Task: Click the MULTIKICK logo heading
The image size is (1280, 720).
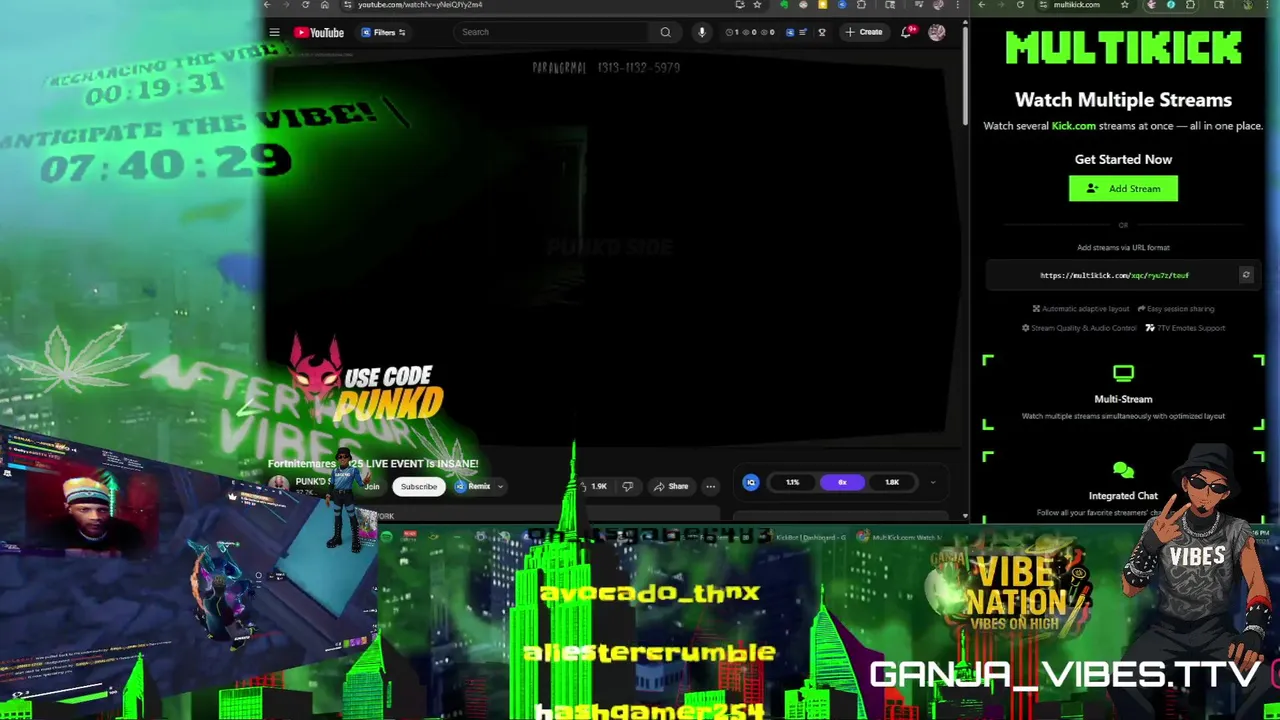Action: pos(1123,47)
